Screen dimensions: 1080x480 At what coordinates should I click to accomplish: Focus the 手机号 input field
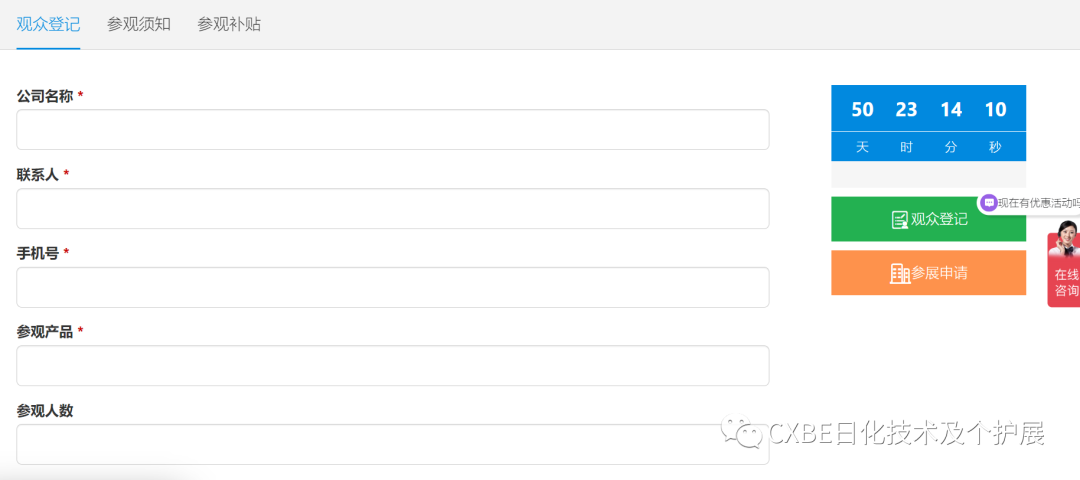tap(393, 287)
